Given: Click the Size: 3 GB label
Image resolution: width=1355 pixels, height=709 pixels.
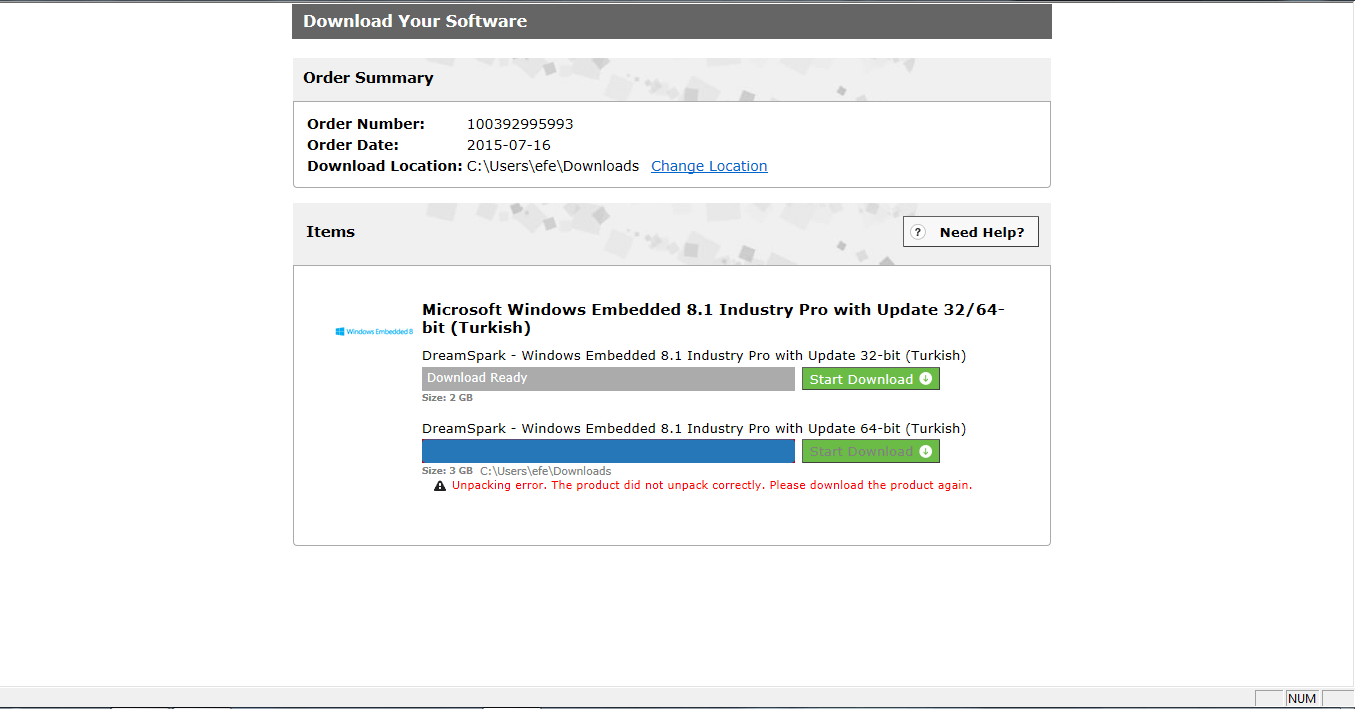Looking at the screenshot, I should point(447,471).
